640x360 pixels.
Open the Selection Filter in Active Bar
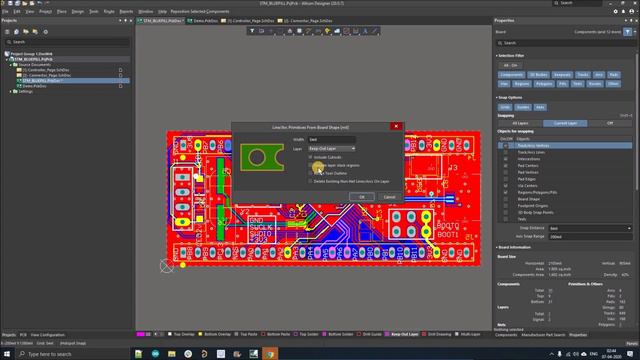252,31
